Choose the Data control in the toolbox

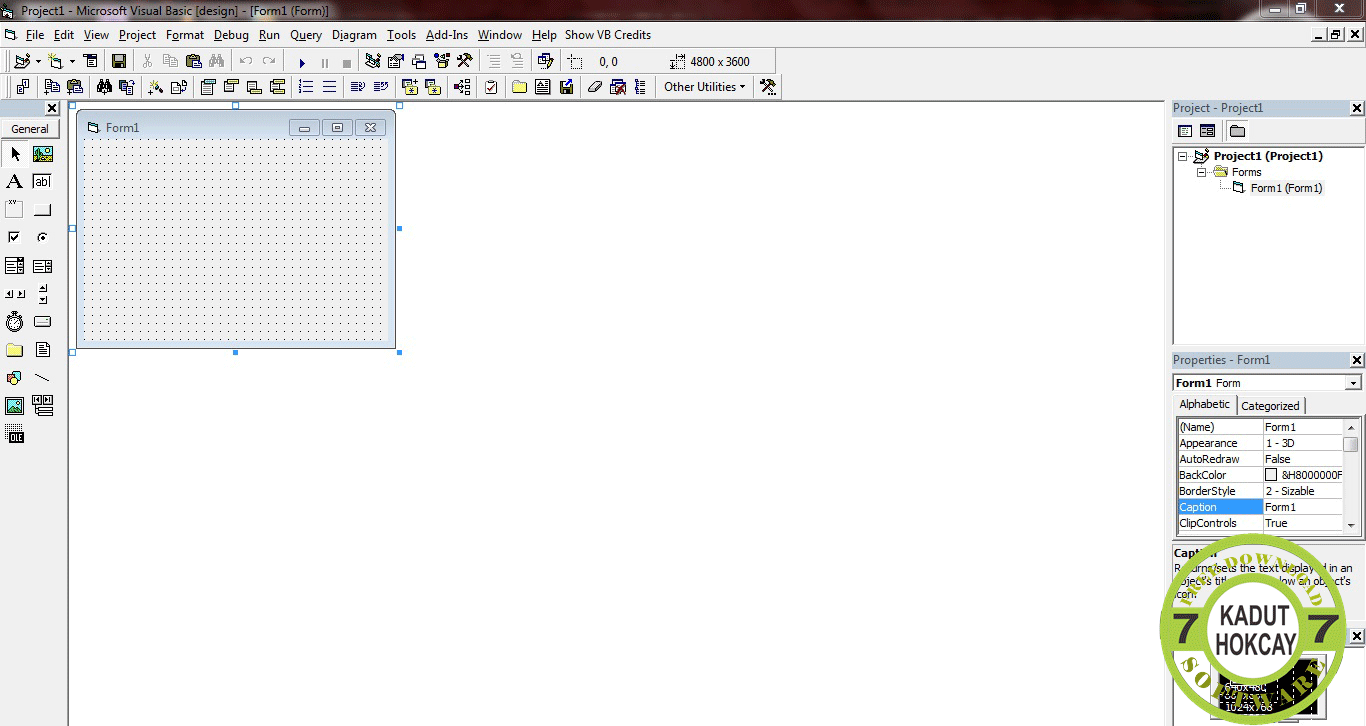tap(43, 406)
